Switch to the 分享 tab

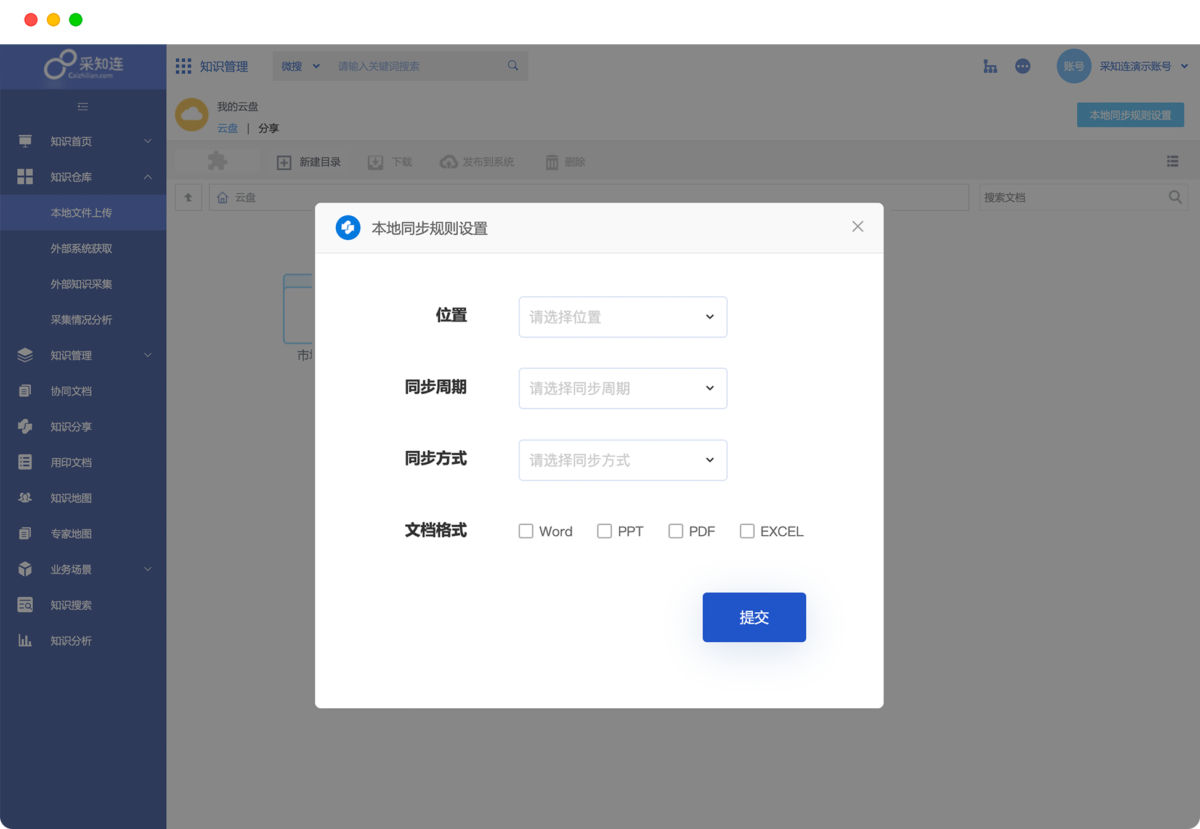pyautogui.click(x=269, y=128)
